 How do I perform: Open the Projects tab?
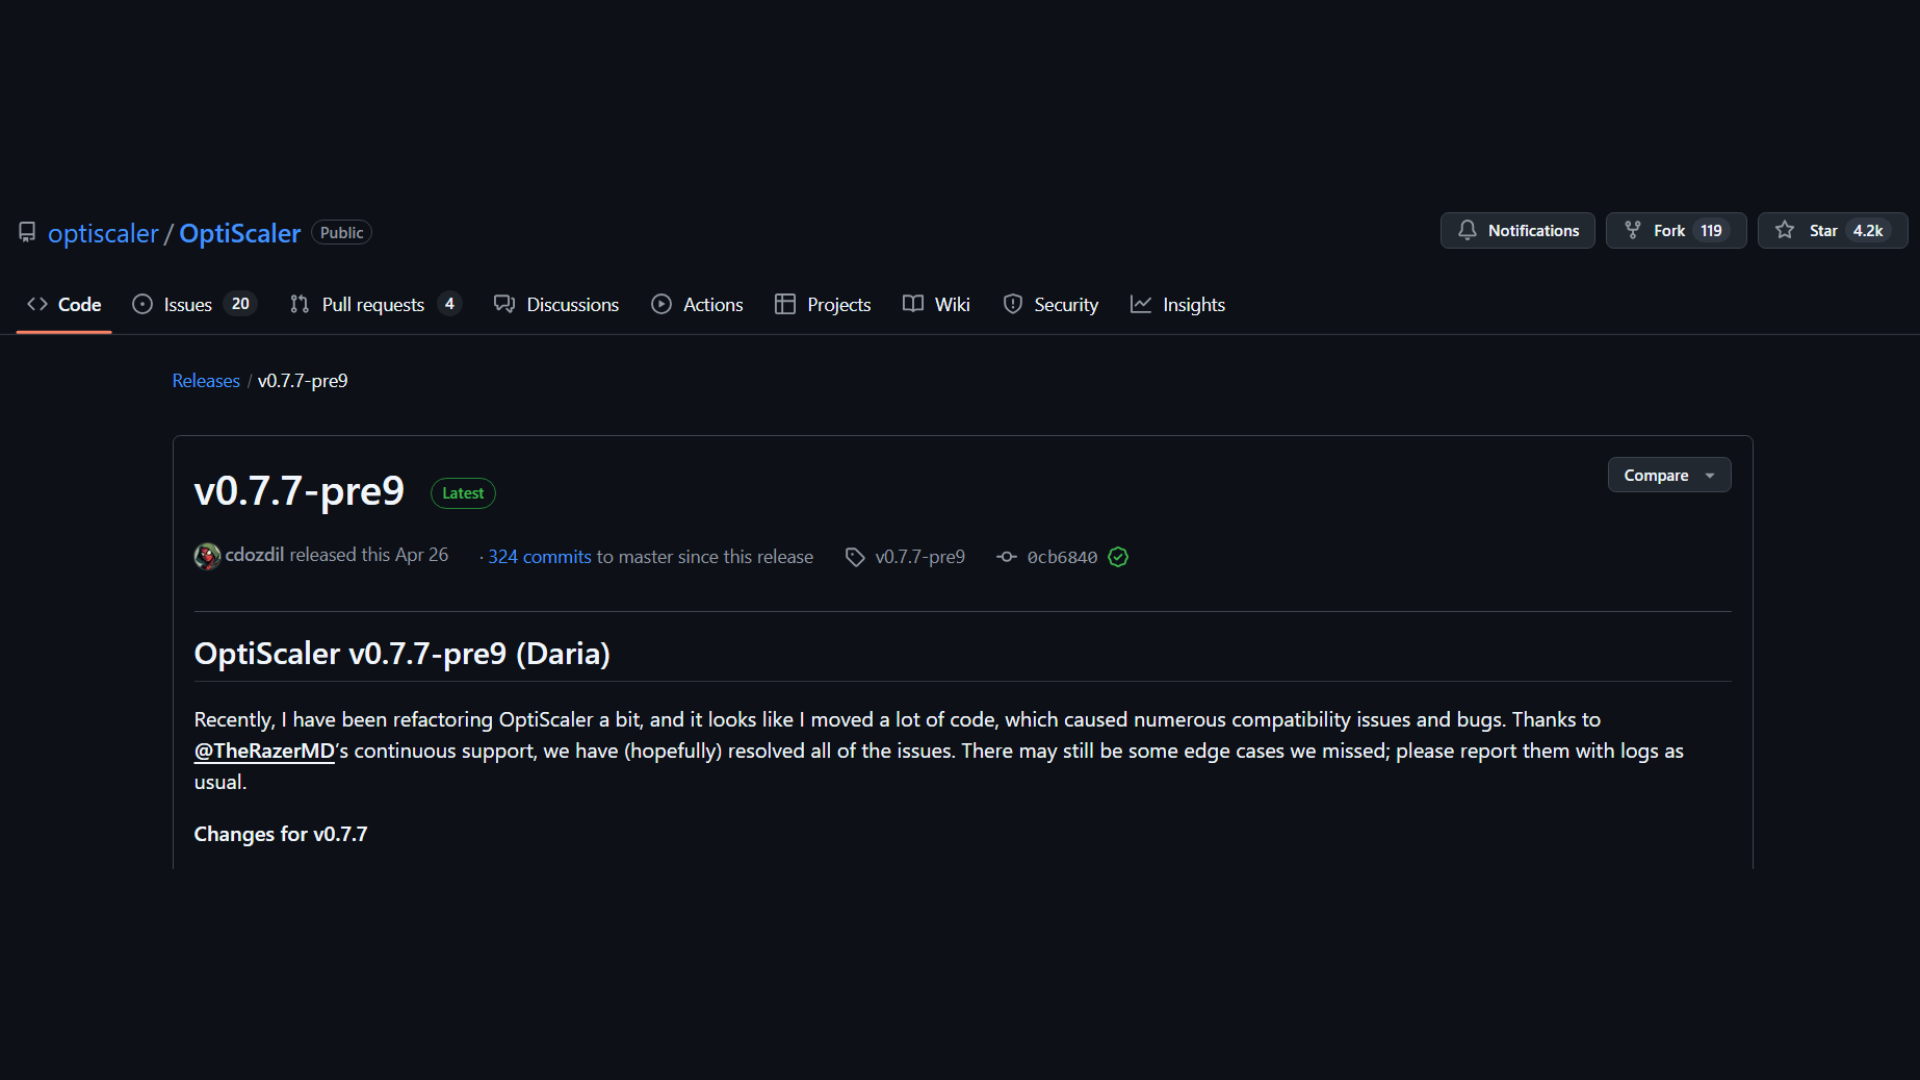[823, 304]
